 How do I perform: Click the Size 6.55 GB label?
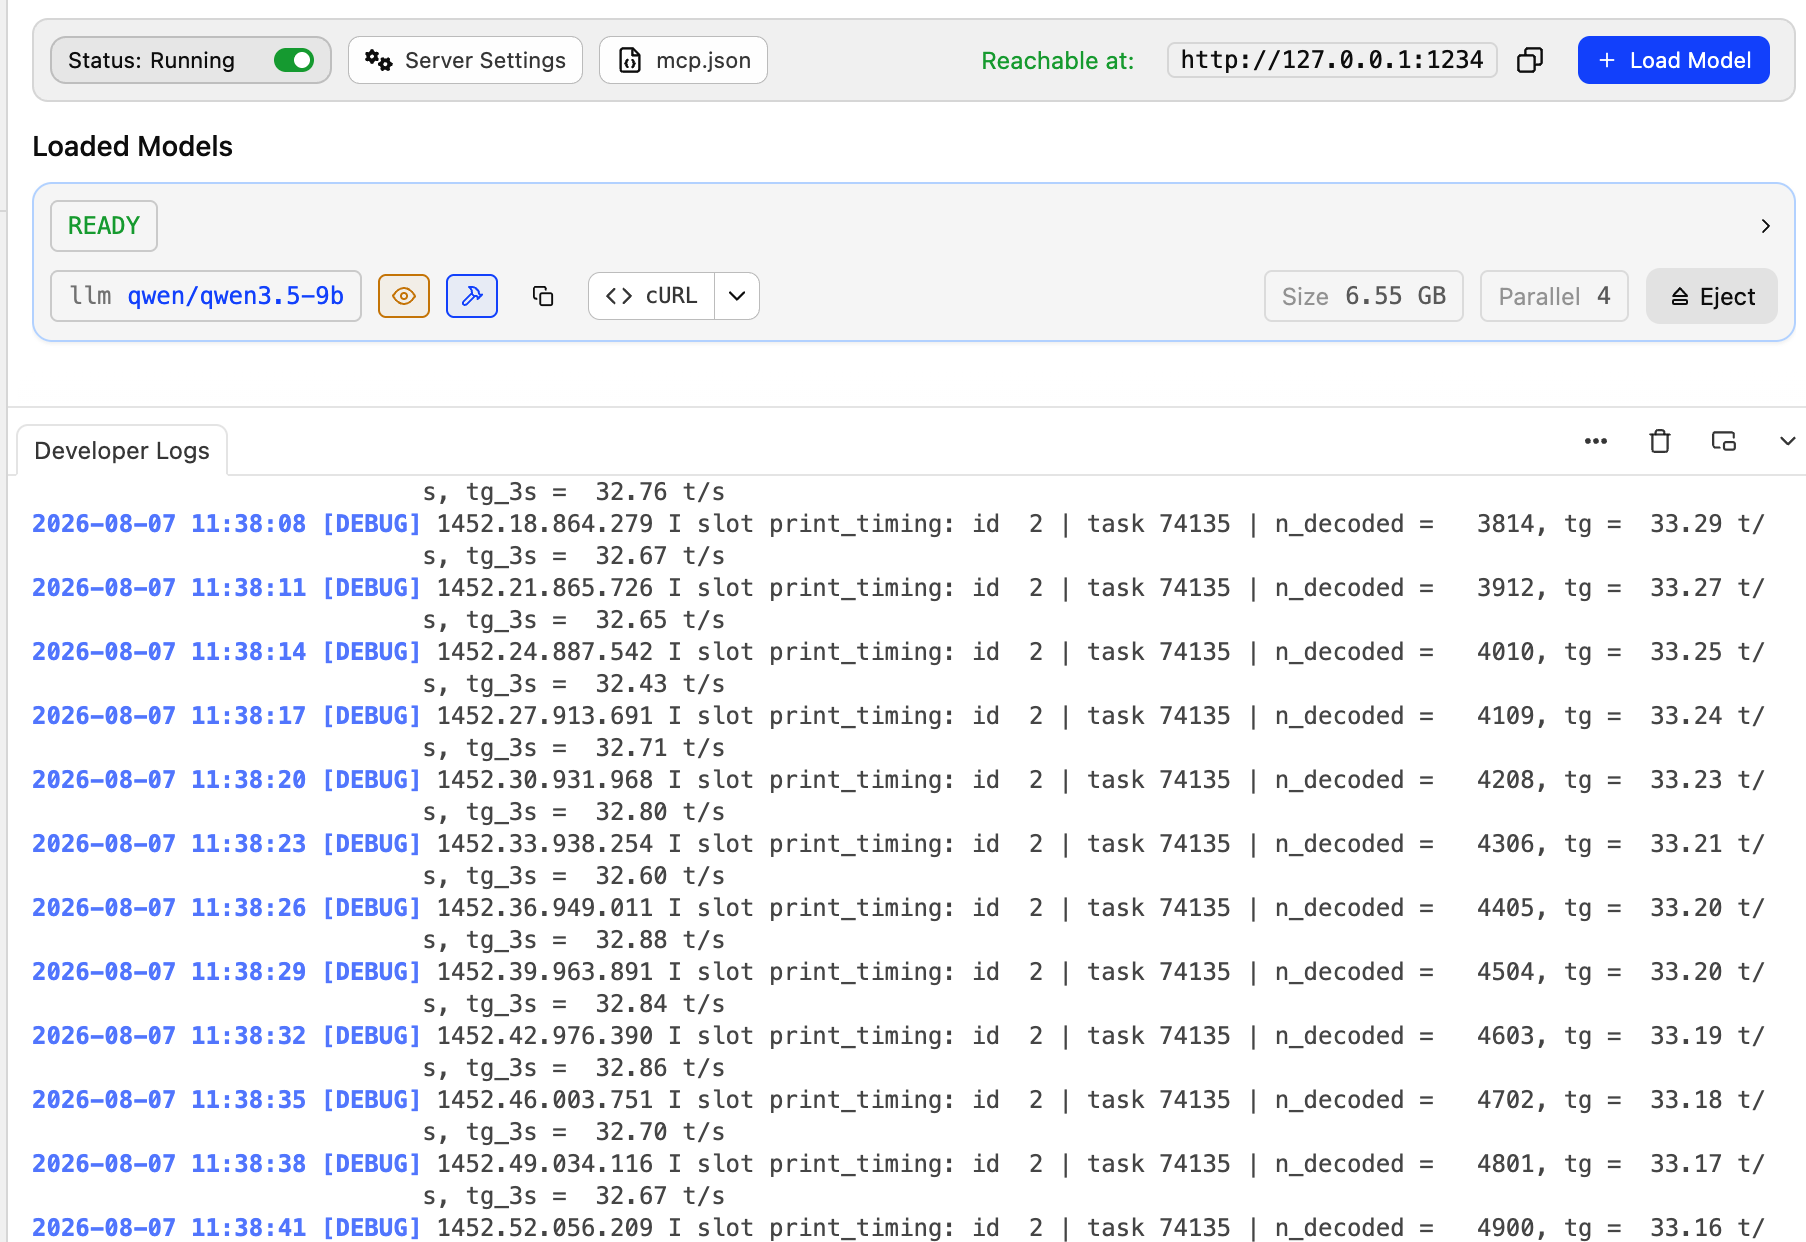(x=1363, y=296)
